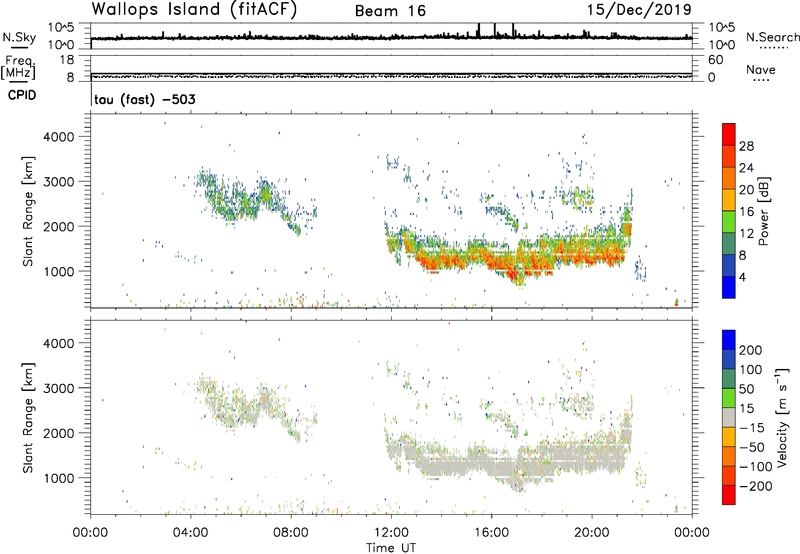Select the "60" tick on the Nave axis
This screenshot has width=800, height=554.
point(715,60)
